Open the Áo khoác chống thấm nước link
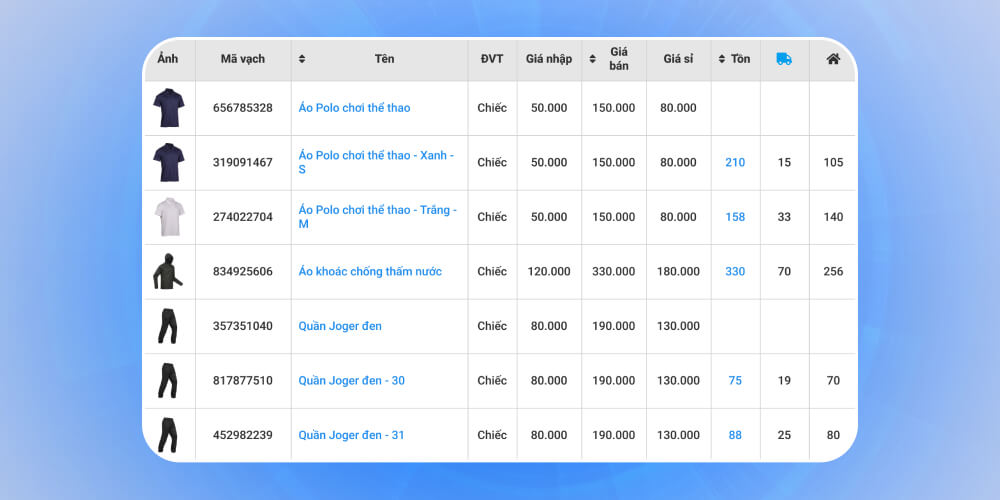This screenshot has height=500, width=1000. 370,272
